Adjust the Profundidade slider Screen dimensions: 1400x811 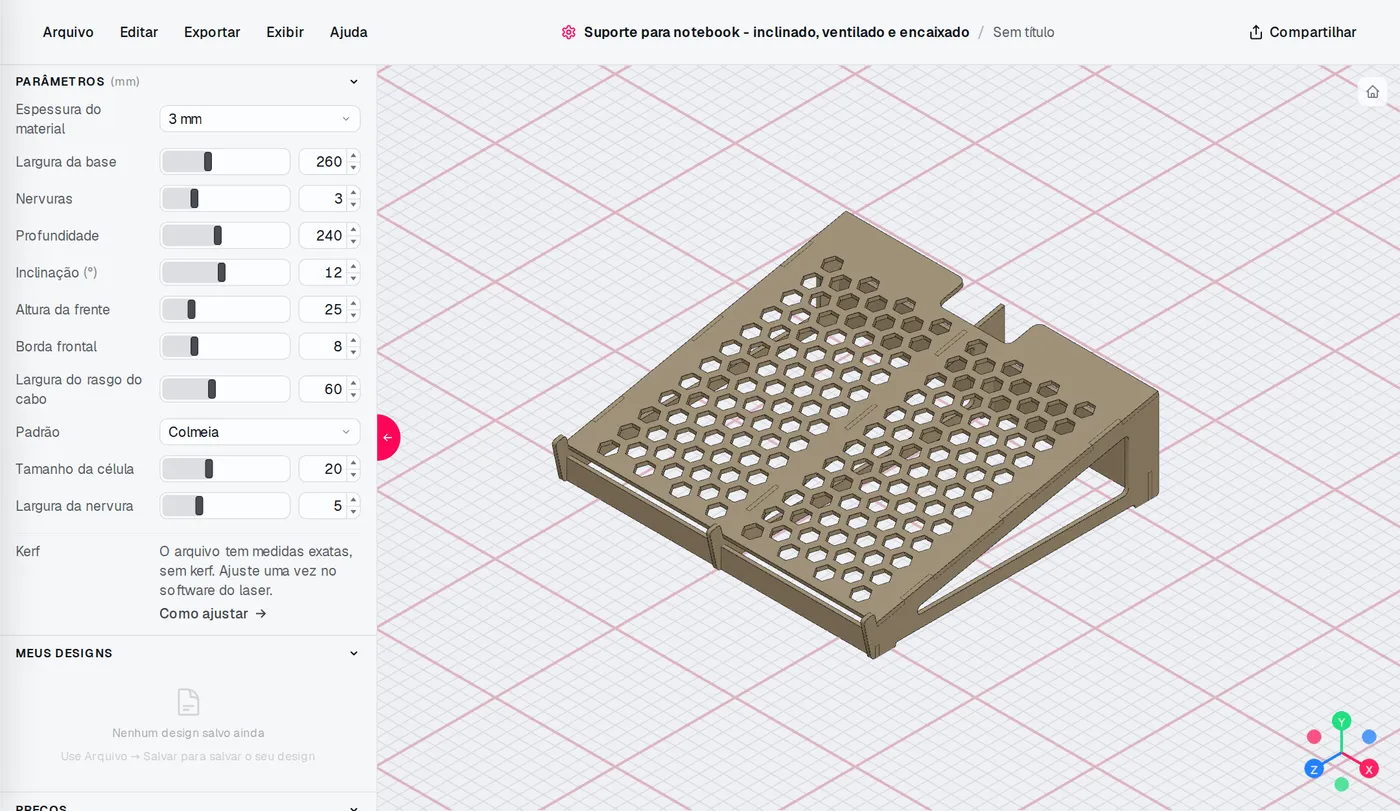coord(225,235)
